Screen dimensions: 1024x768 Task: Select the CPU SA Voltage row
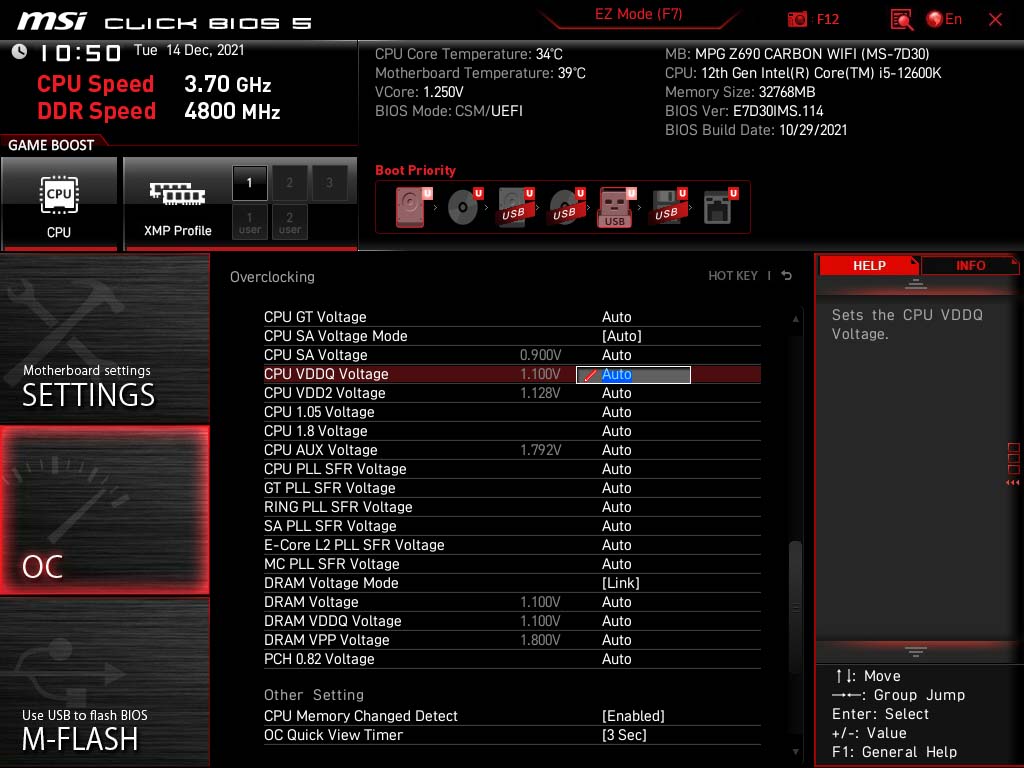[512, 355]
